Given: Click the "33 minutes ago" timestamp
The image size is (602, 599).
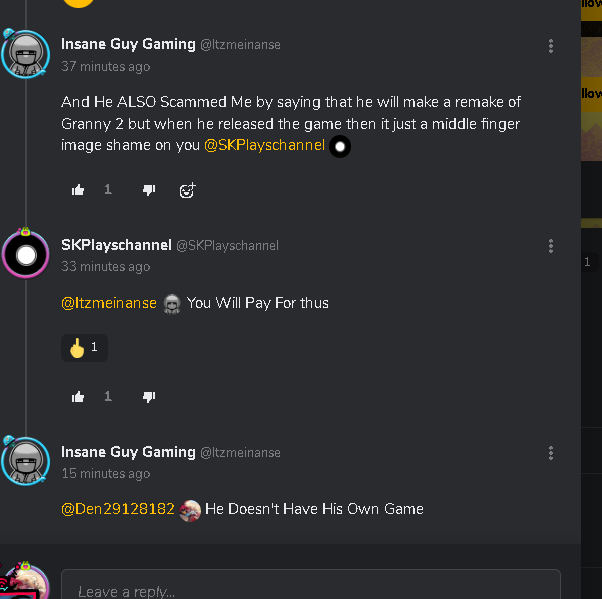Looking at the screenshot, I should 105,267.
